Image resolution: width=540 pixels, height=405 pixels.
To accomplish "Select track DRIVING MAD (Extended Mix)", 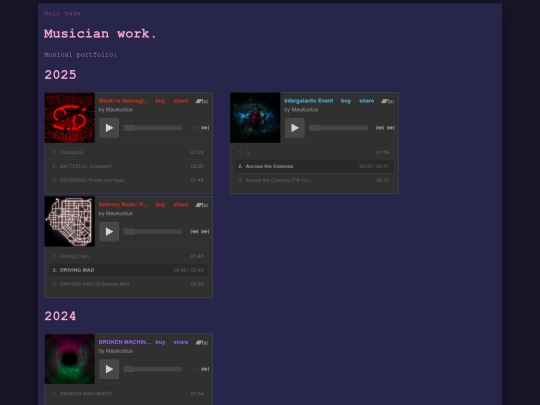I will pyautogui.click(x=128, y=284).
